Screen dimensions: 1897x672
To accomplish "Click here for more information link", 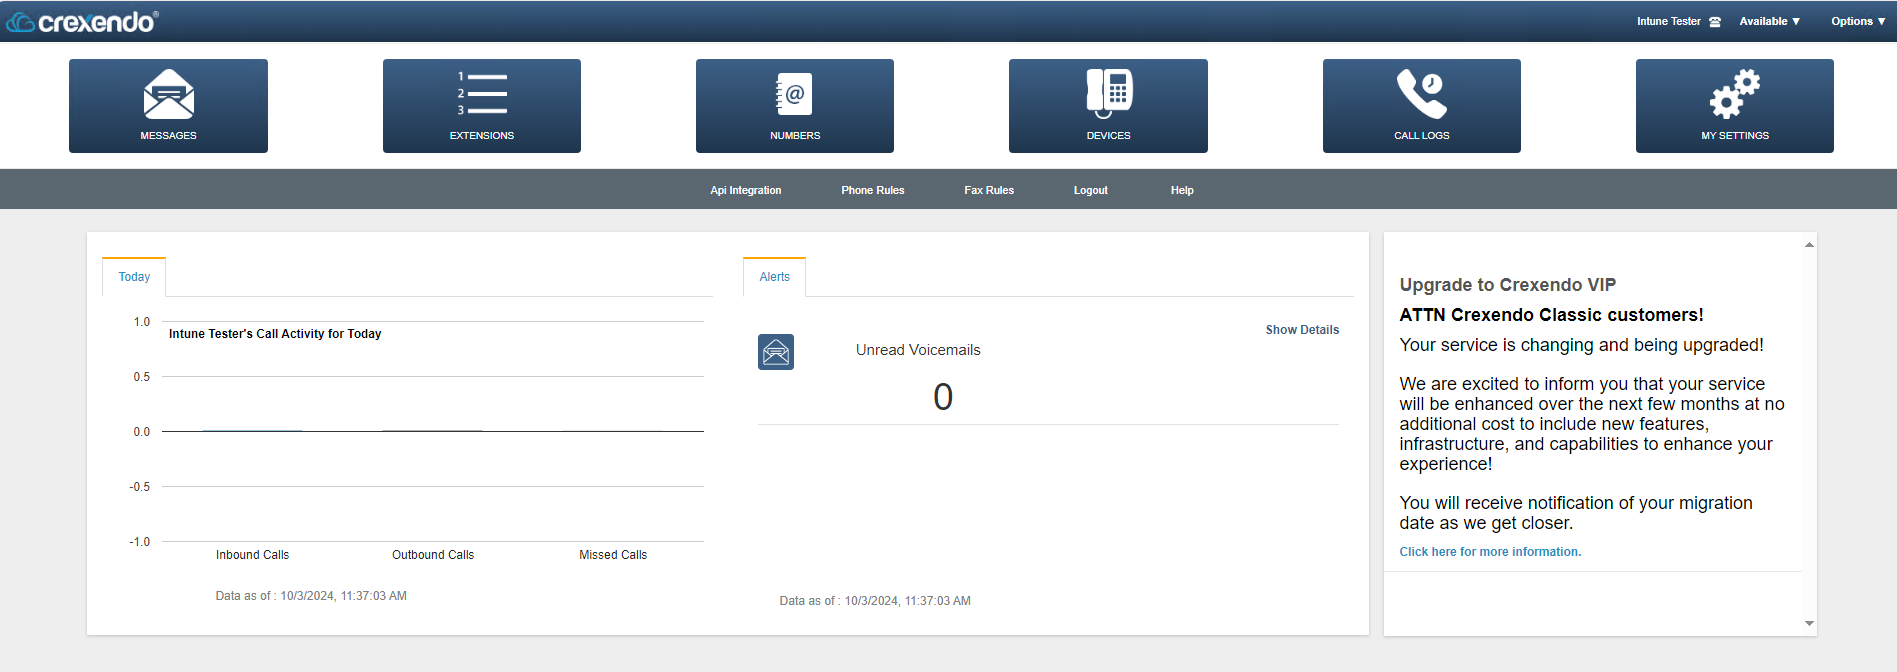I will pyautogui.click(x=1490, y=552).
